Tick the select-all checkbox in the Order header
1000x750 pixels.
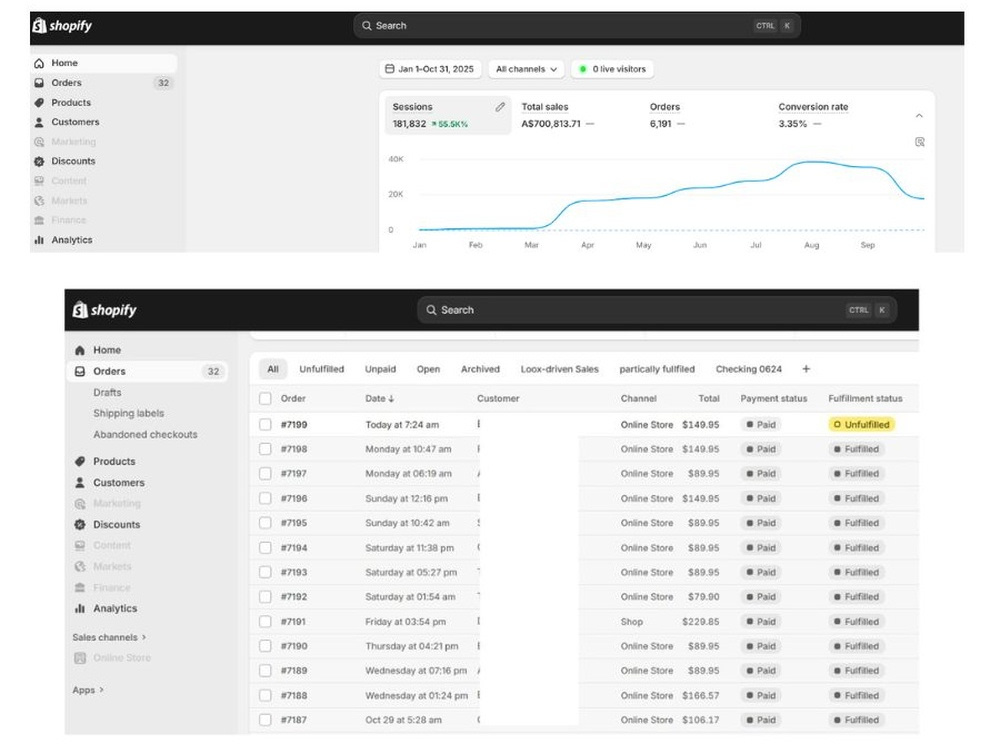[265, 399]
